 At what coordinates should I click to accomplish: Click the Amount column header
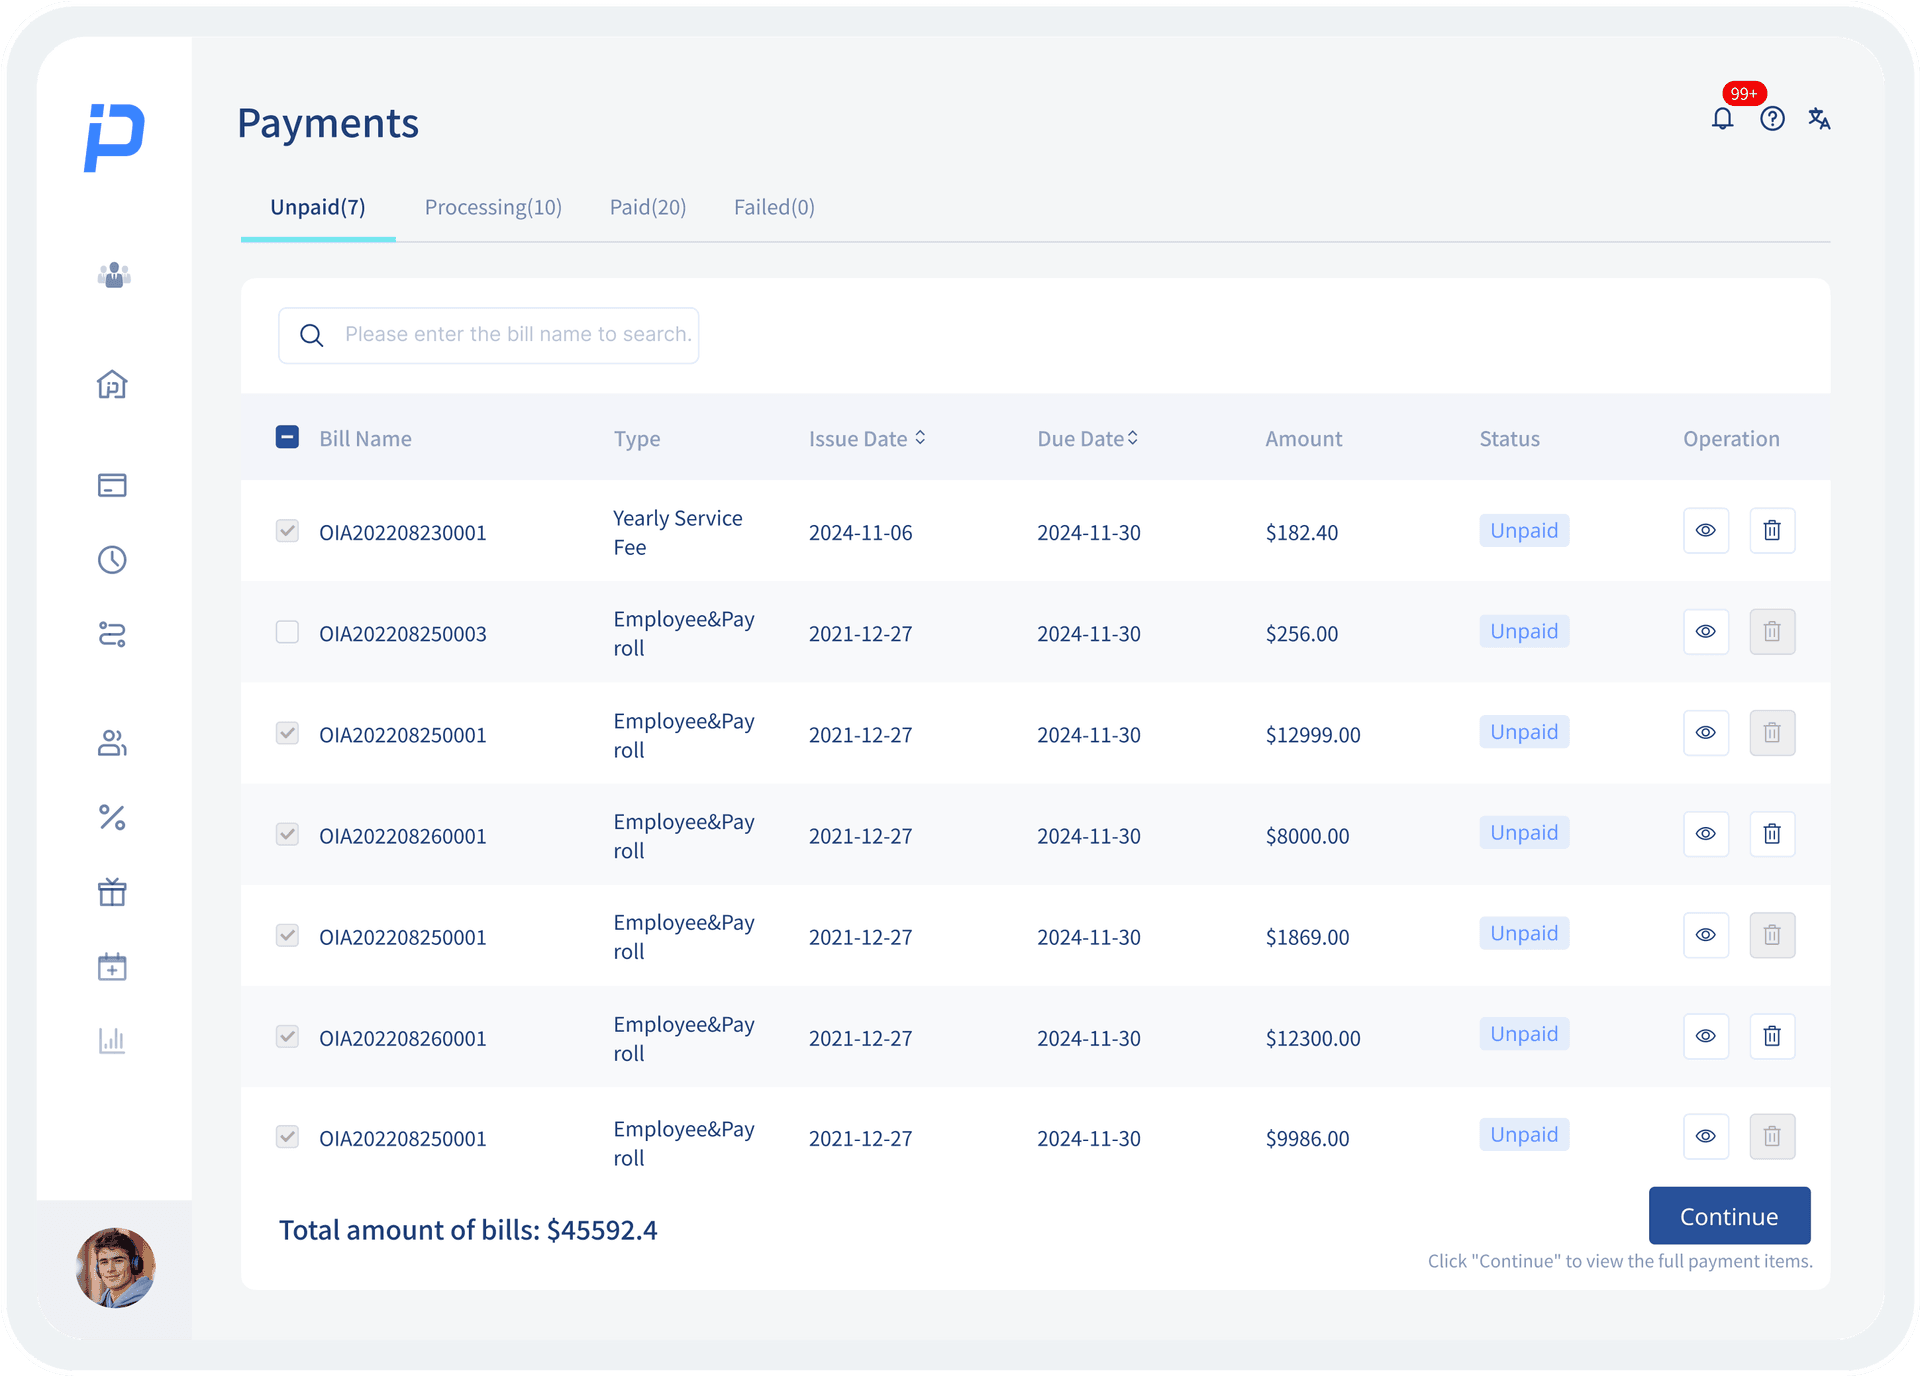click(1303, 439)
